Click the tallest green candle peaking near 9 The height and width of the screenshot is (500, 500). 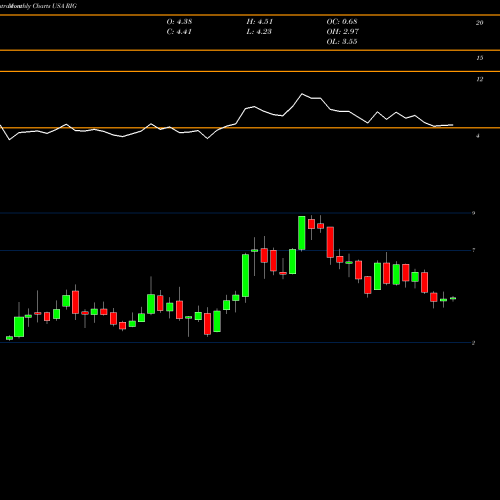(x=302, y=233)
